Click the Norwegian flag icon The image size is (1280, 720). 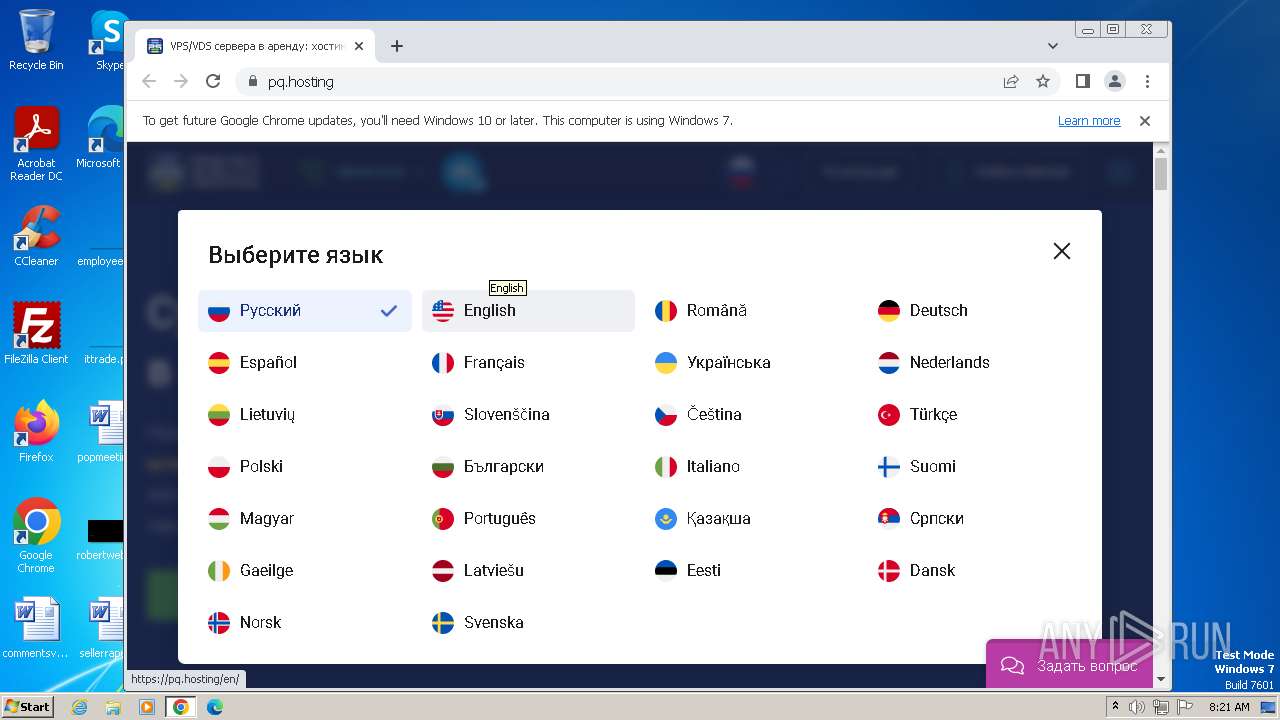point(219,623)
